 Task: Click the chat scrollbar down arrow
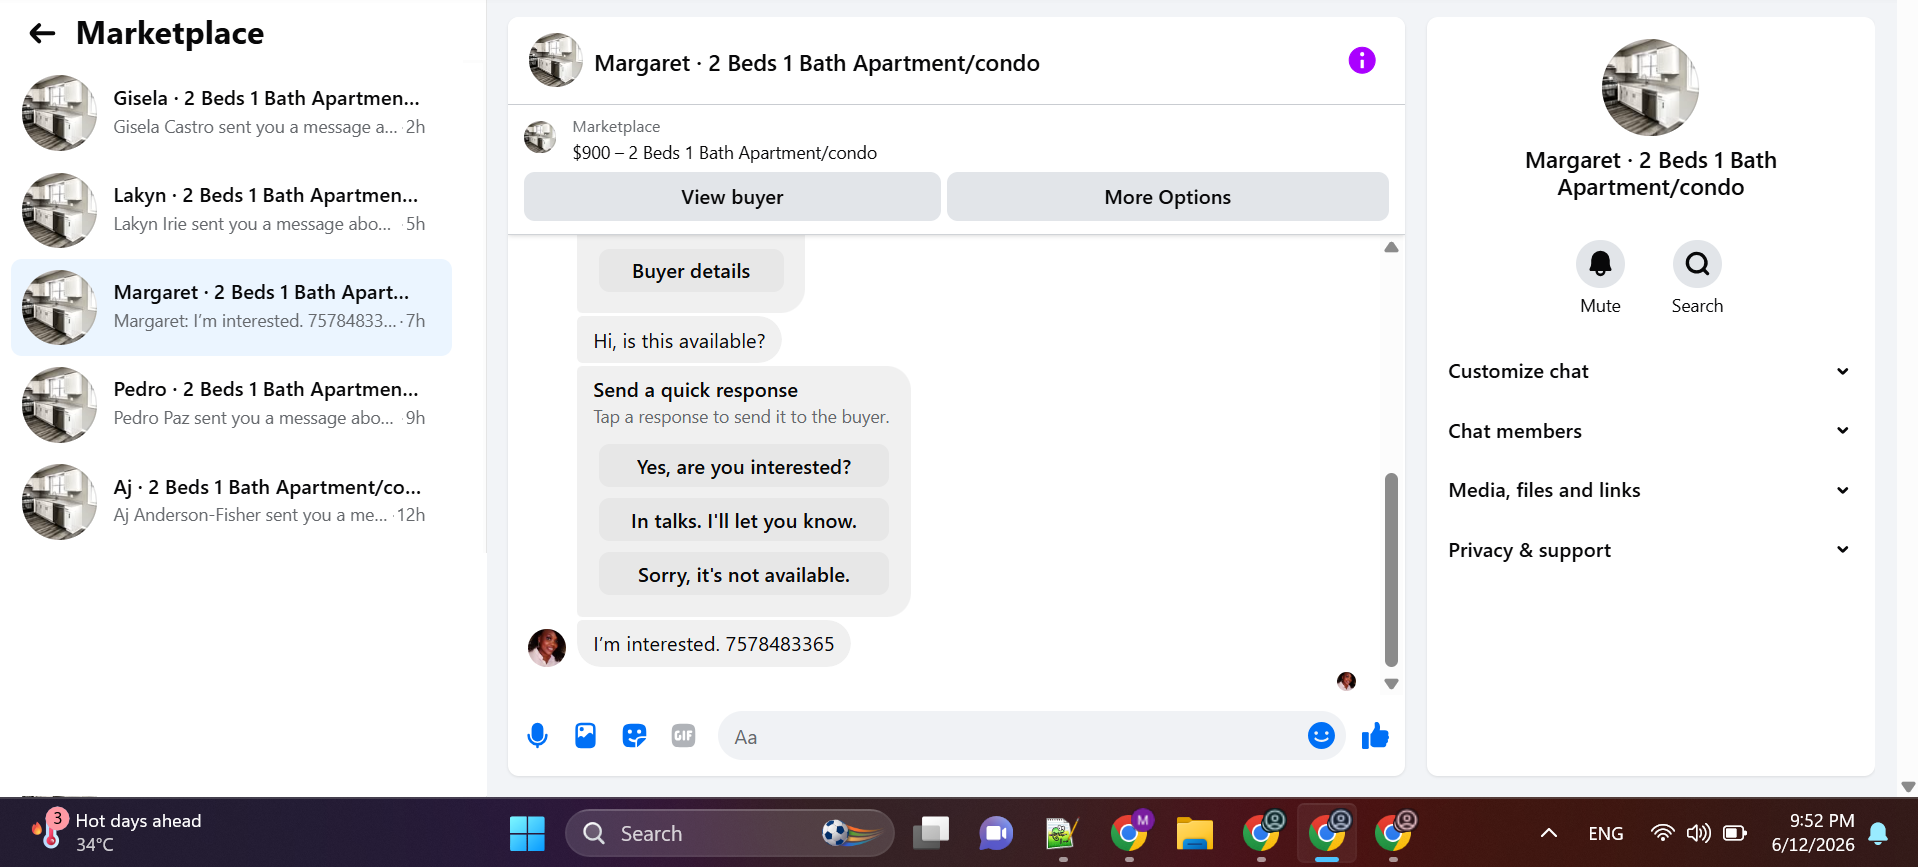tap(1391, 684)
